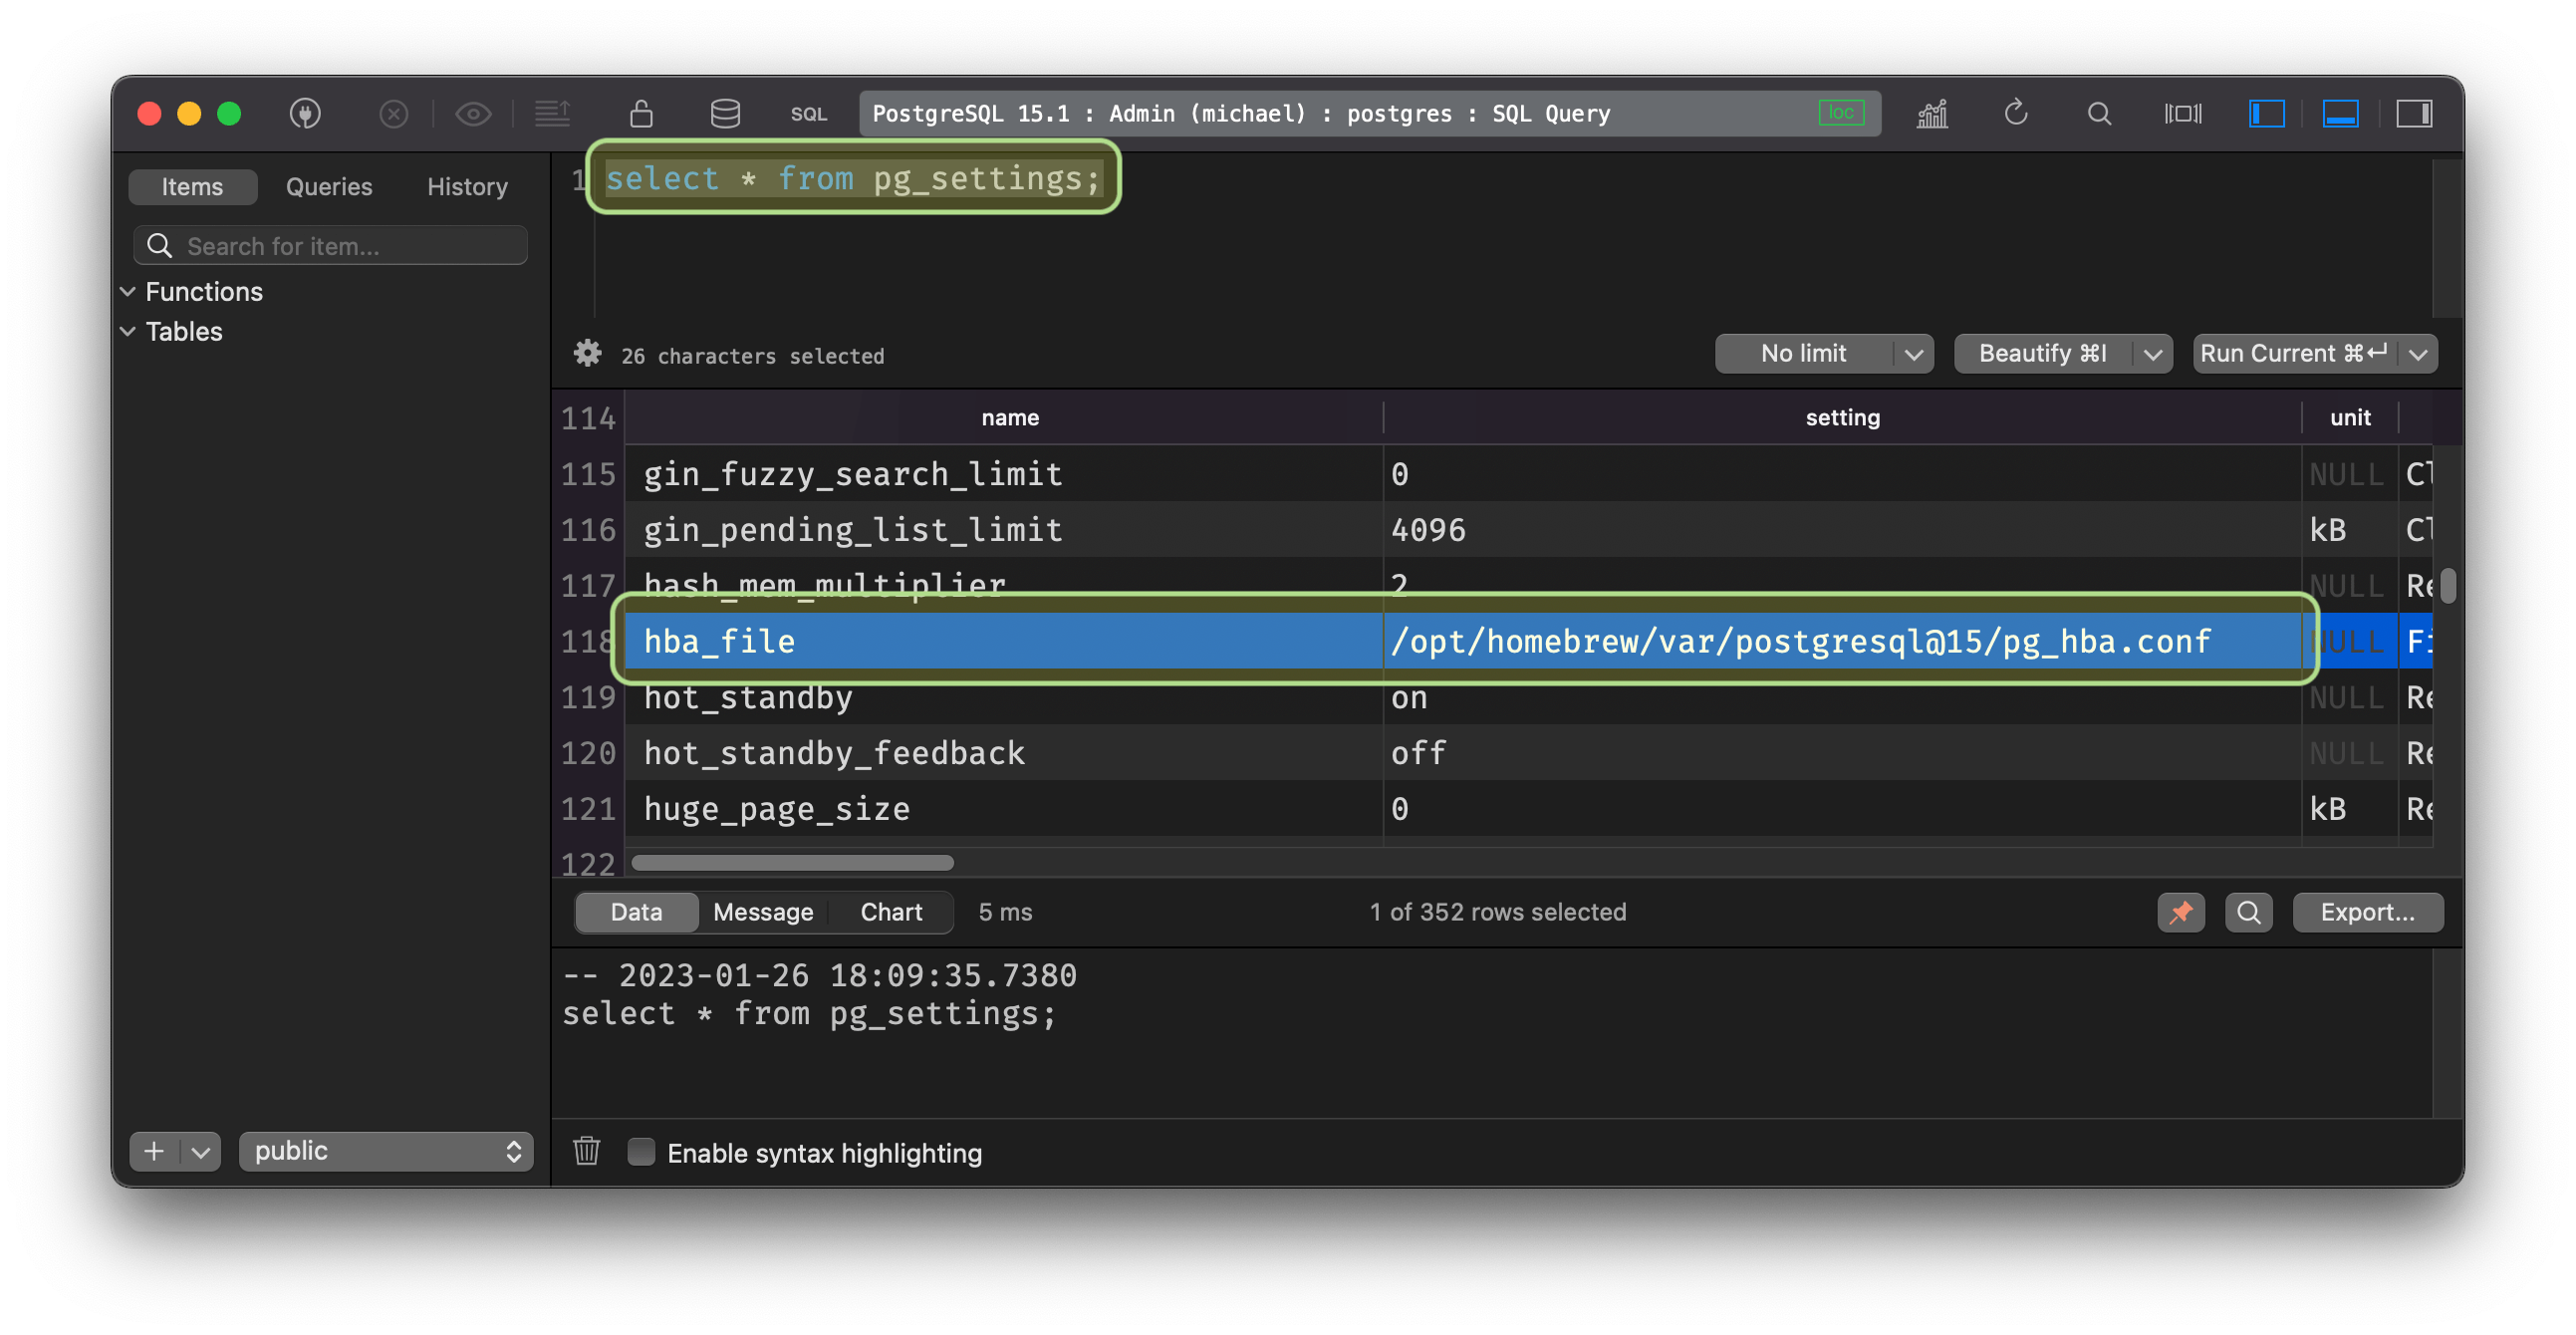Switch to the Message tab
This screenshot has height=1335, width=2576.
pos(763,912)
